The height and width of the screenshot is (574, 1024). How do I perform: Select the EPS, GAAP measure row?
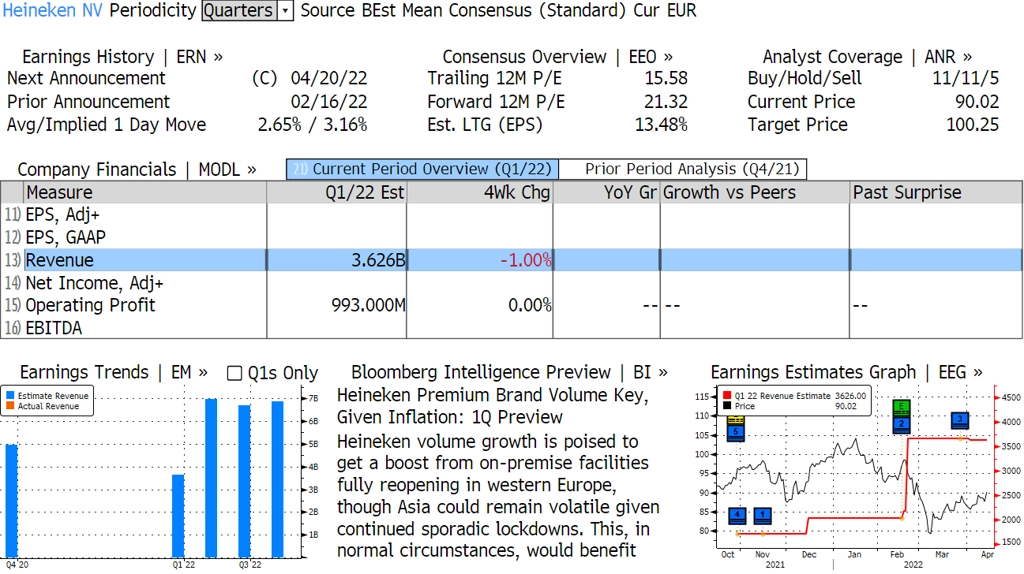click(511, 237)
